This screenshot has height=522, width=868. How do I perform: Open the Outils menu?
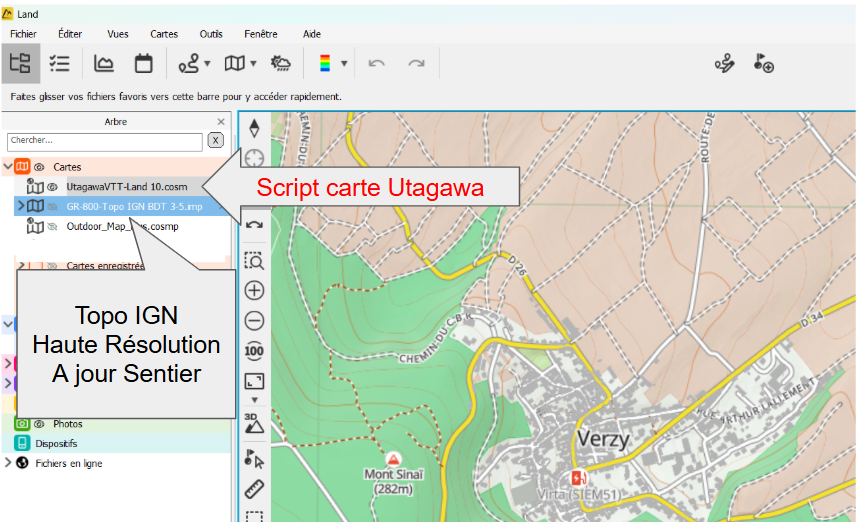211,34
